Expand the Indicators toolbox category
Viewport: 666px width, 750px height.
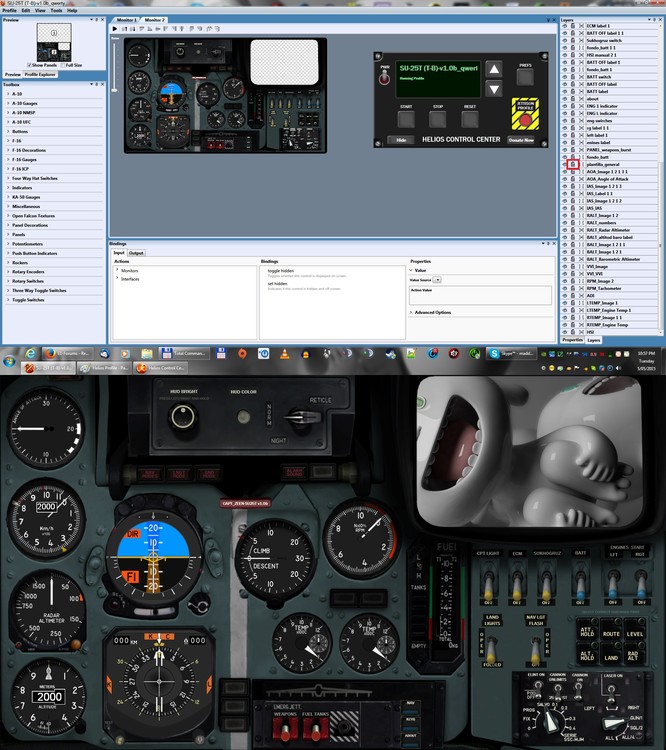(8, 188)
